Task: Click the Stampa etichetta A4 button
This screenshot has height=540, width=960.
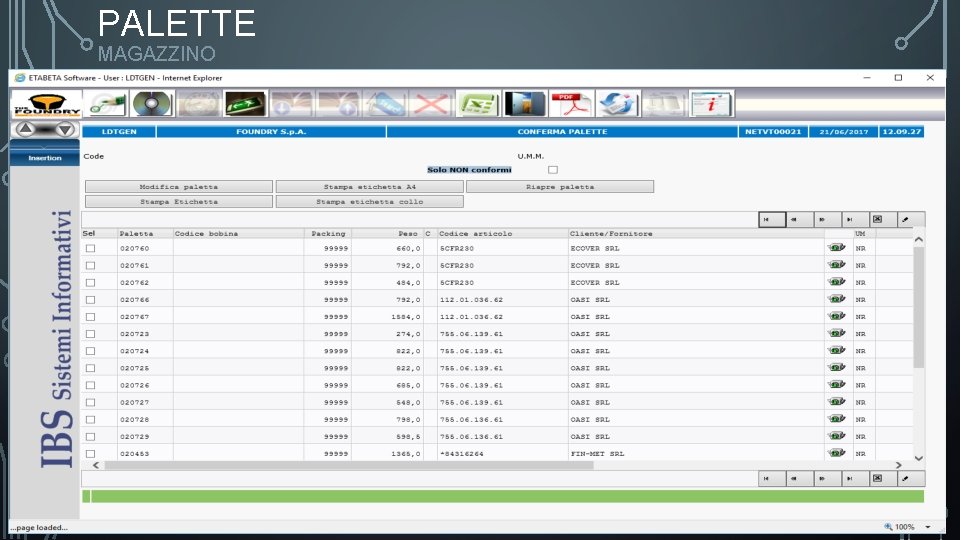Action: click(370, 187)
